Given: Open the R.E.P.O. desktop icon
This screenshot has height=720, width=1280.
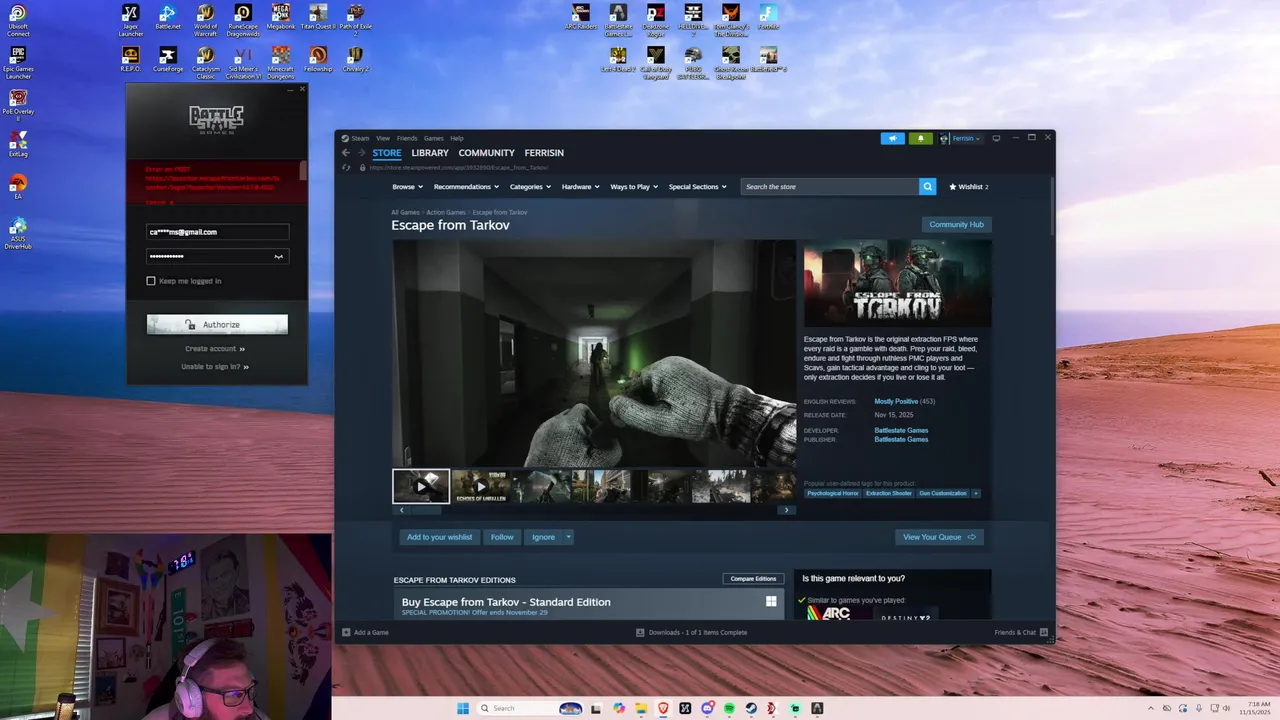Looking at the screenshot, I should (131, 60).
